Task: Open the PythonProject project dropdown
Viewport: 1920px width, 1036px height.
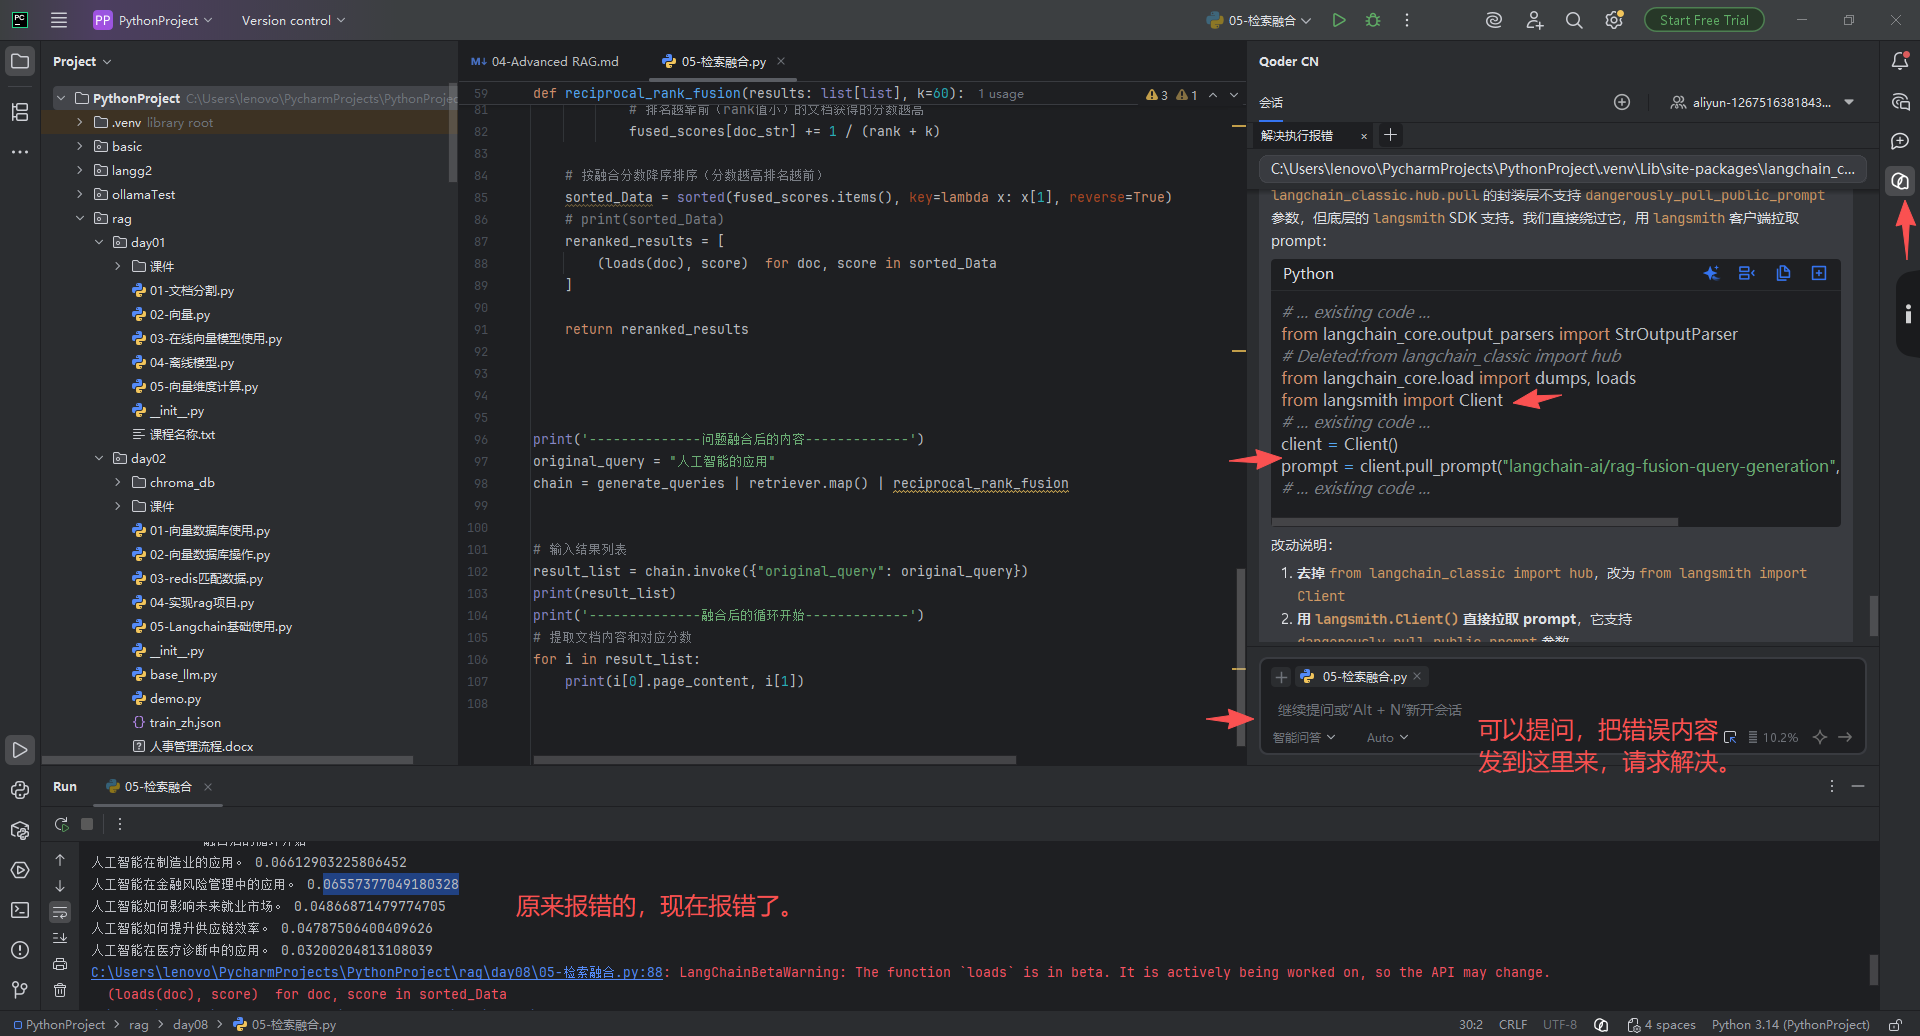Action: click(153, 20)
